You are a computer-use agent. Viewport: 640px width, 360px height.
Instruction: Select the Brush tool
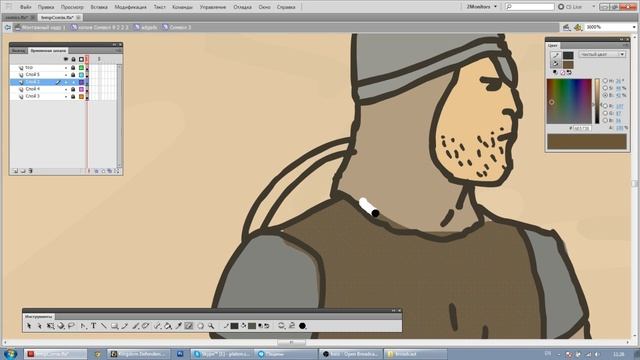pyautogui.click(x=136, y=326)
